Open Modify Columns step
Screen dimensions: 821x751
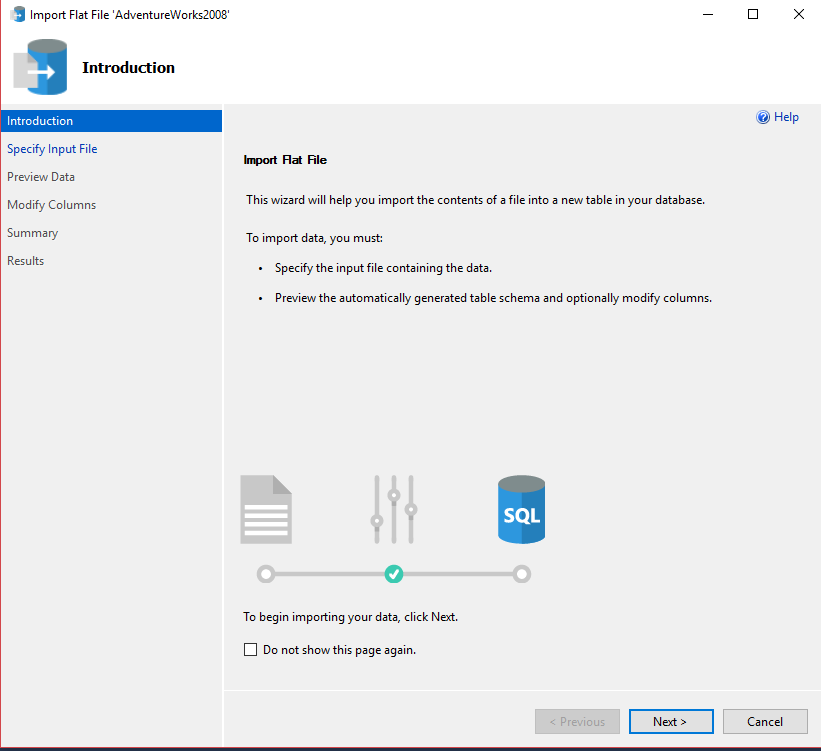(x=52, y=205)
